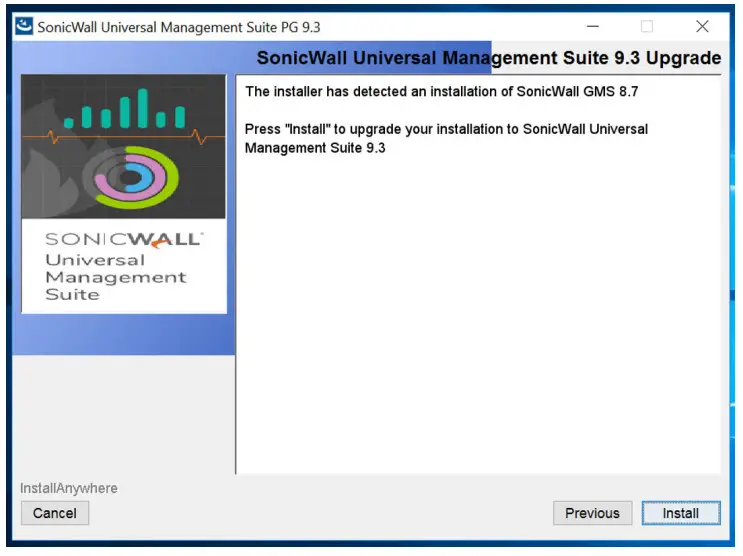This screenshot has width=743, height=556.
Task: Close the SonicWall installer window
Action: pos(702,27)
